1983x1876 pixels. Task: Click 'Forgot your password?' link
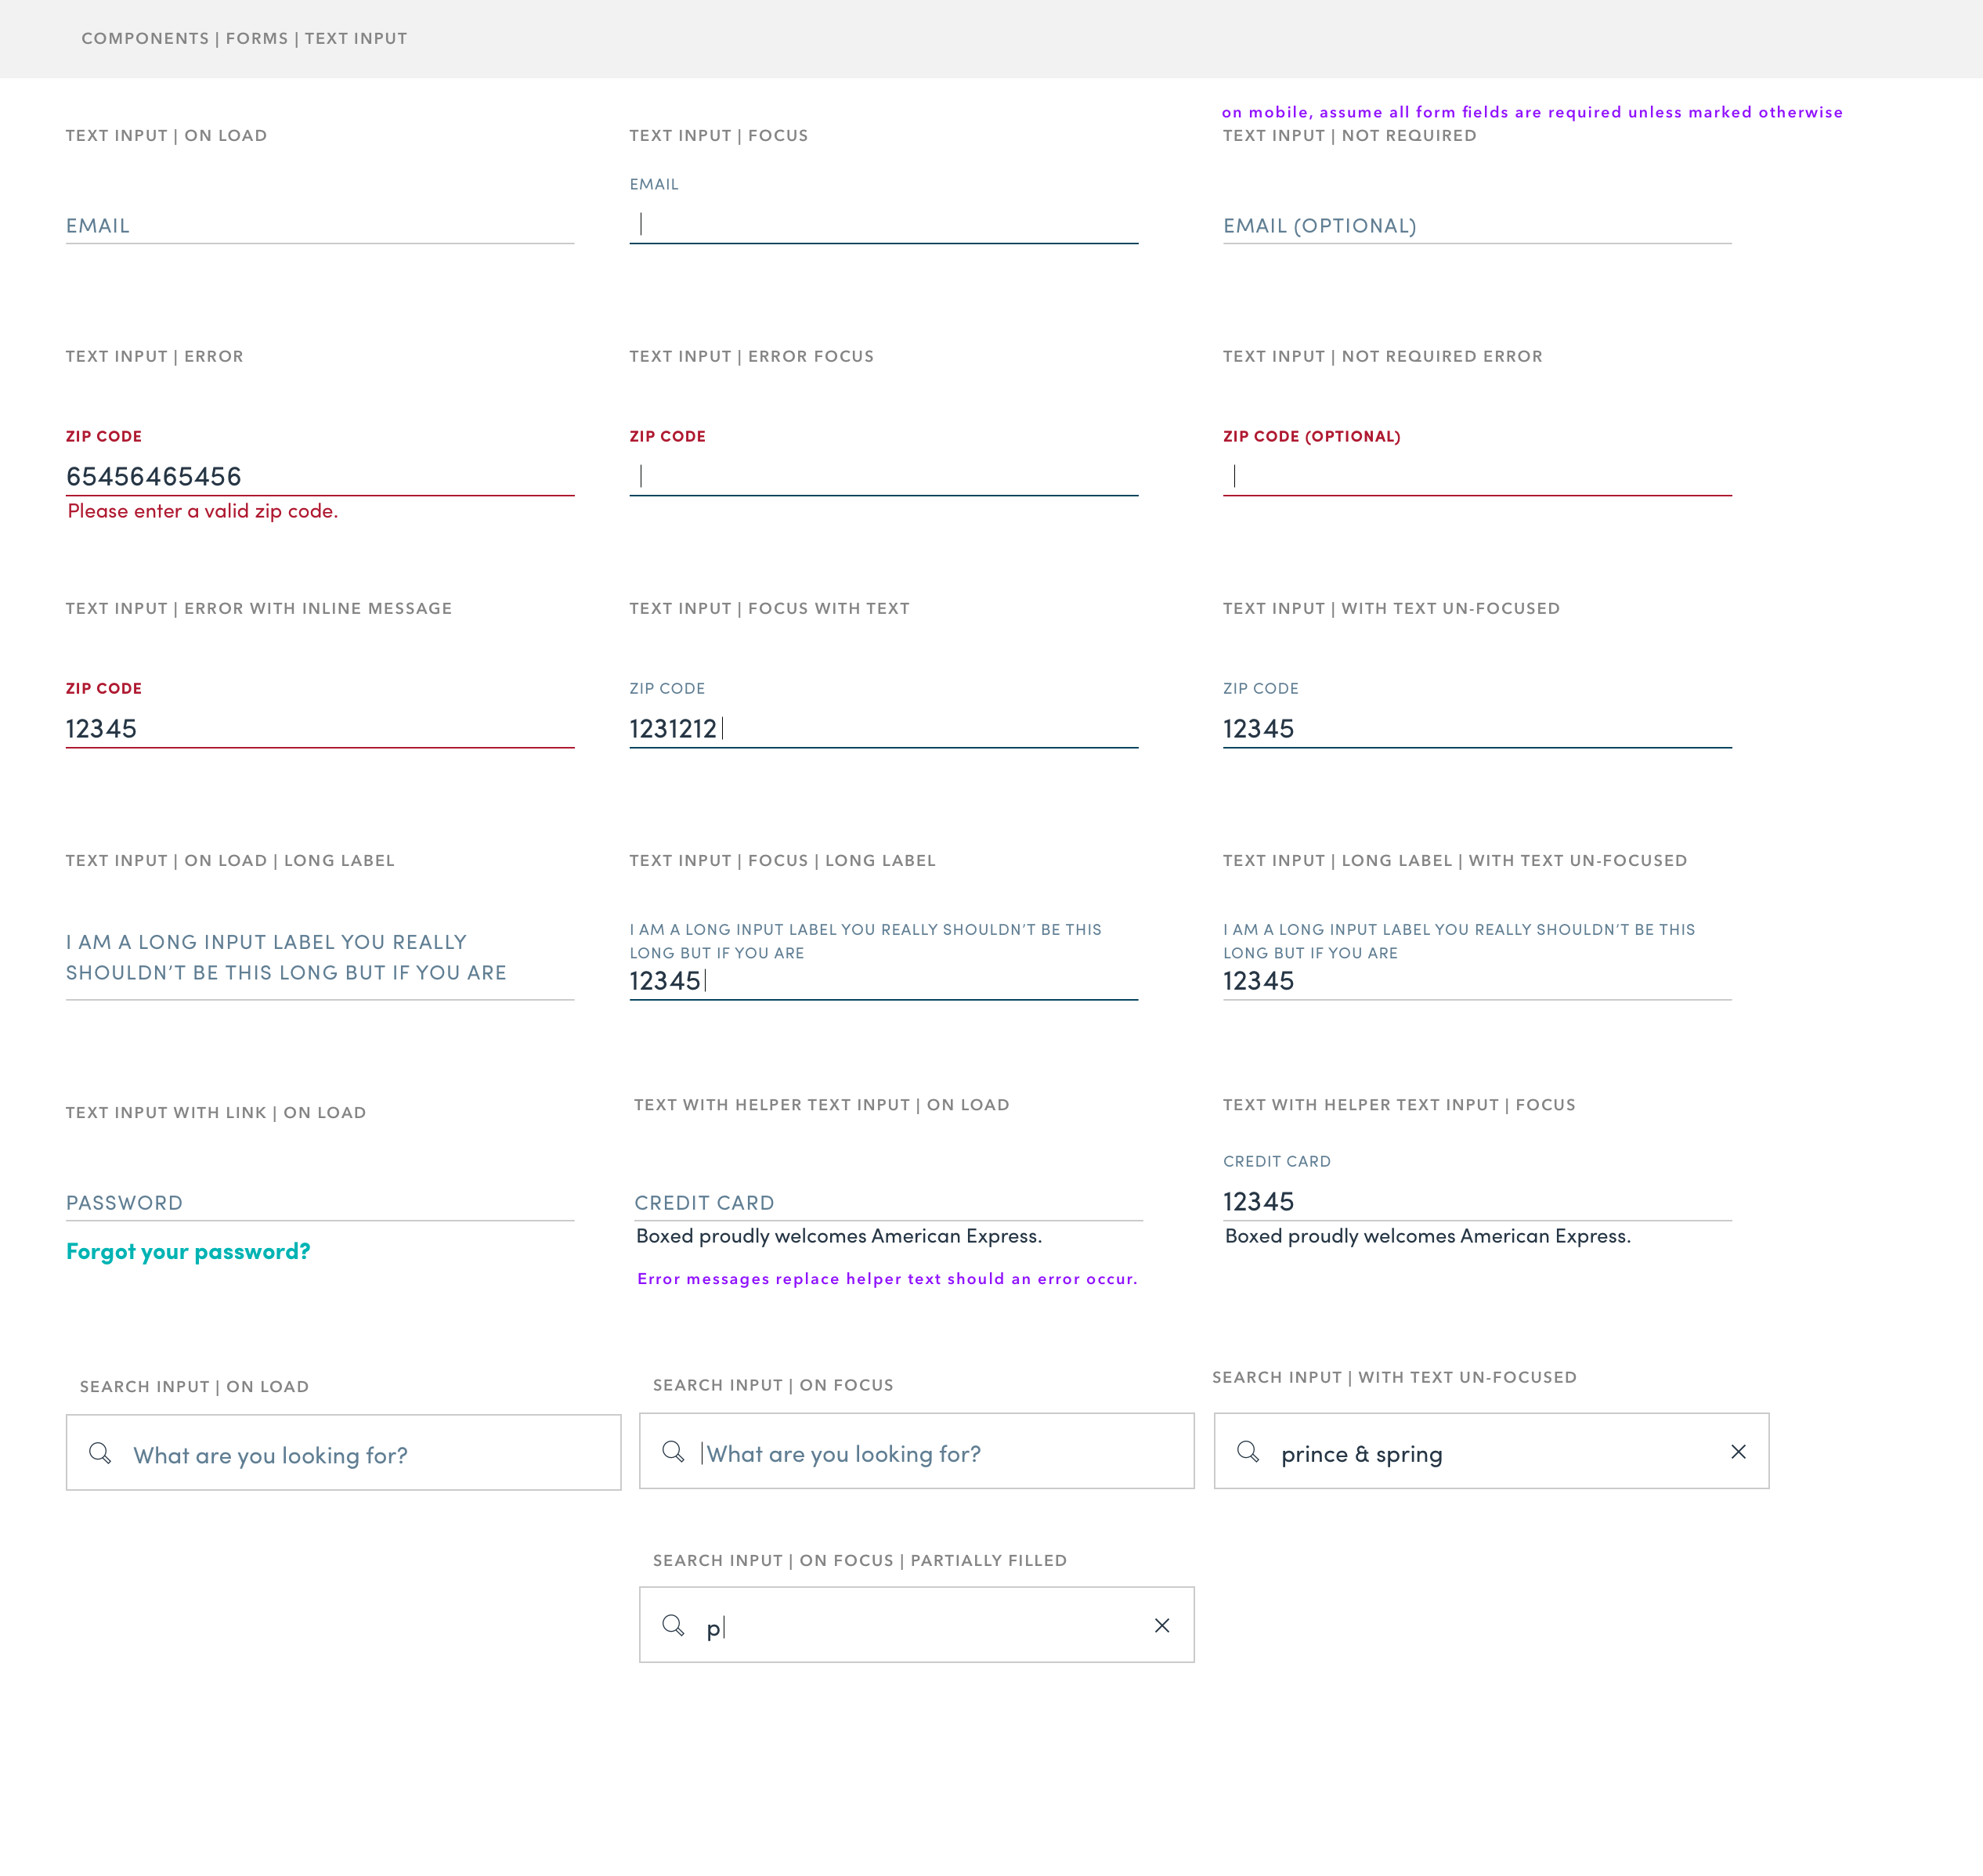tap(189, 1252)
